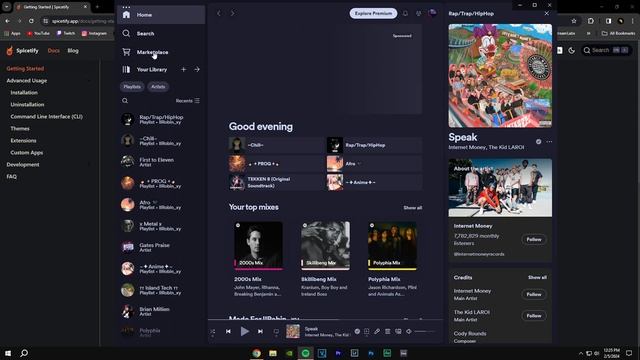The width and height of the screenshot is (640, 360).
Task: Open the Skillibeng Mix cover
Action: 325,245
